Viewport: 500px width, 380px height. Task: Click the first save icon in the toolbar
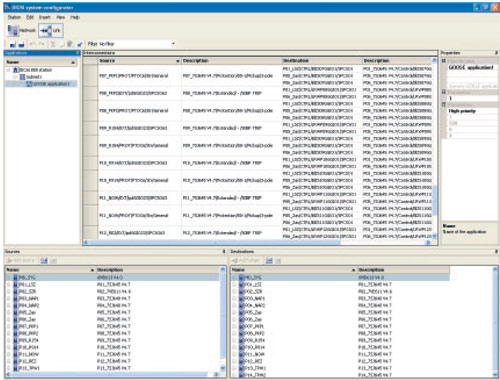point(13,44)
